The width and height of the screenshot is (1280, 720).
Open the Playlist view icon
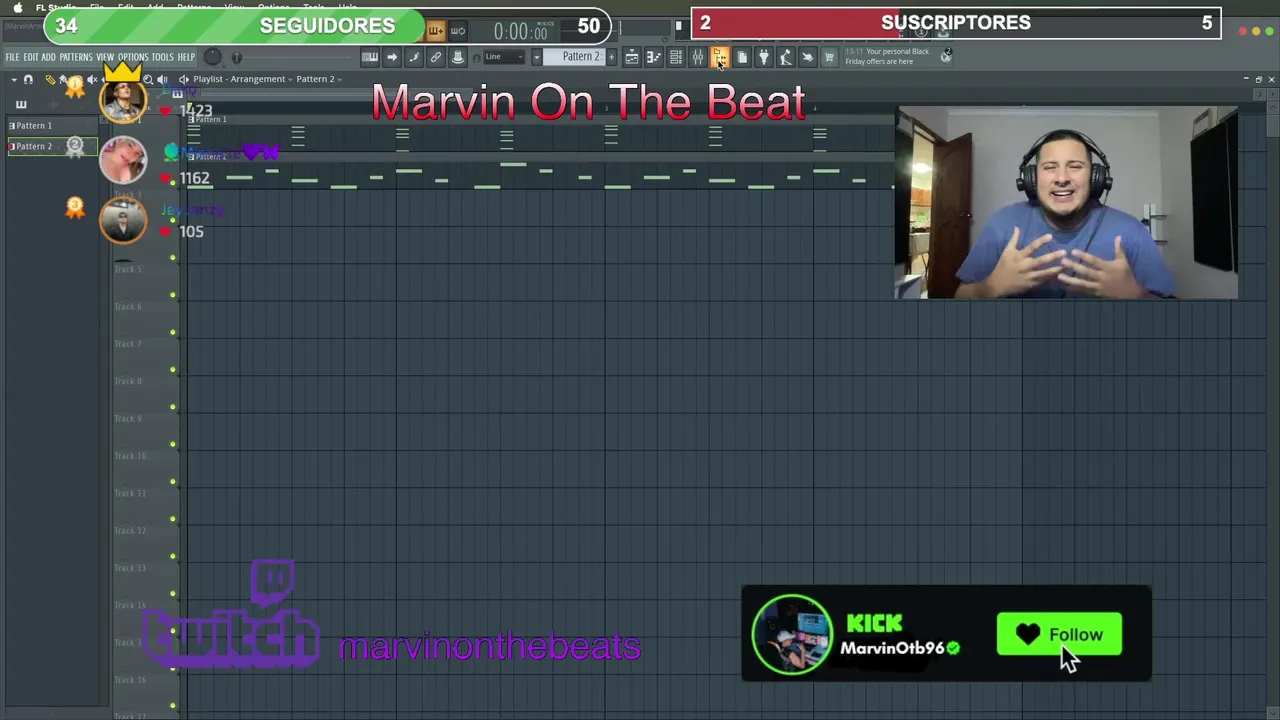tap(632, 57)
